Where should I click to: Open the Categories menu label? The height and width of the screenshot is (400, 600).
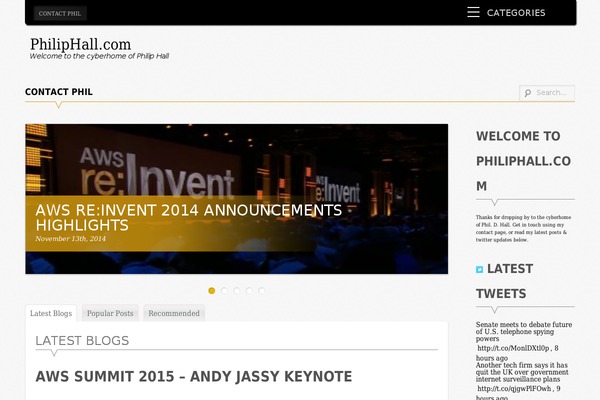coord(516,13)
